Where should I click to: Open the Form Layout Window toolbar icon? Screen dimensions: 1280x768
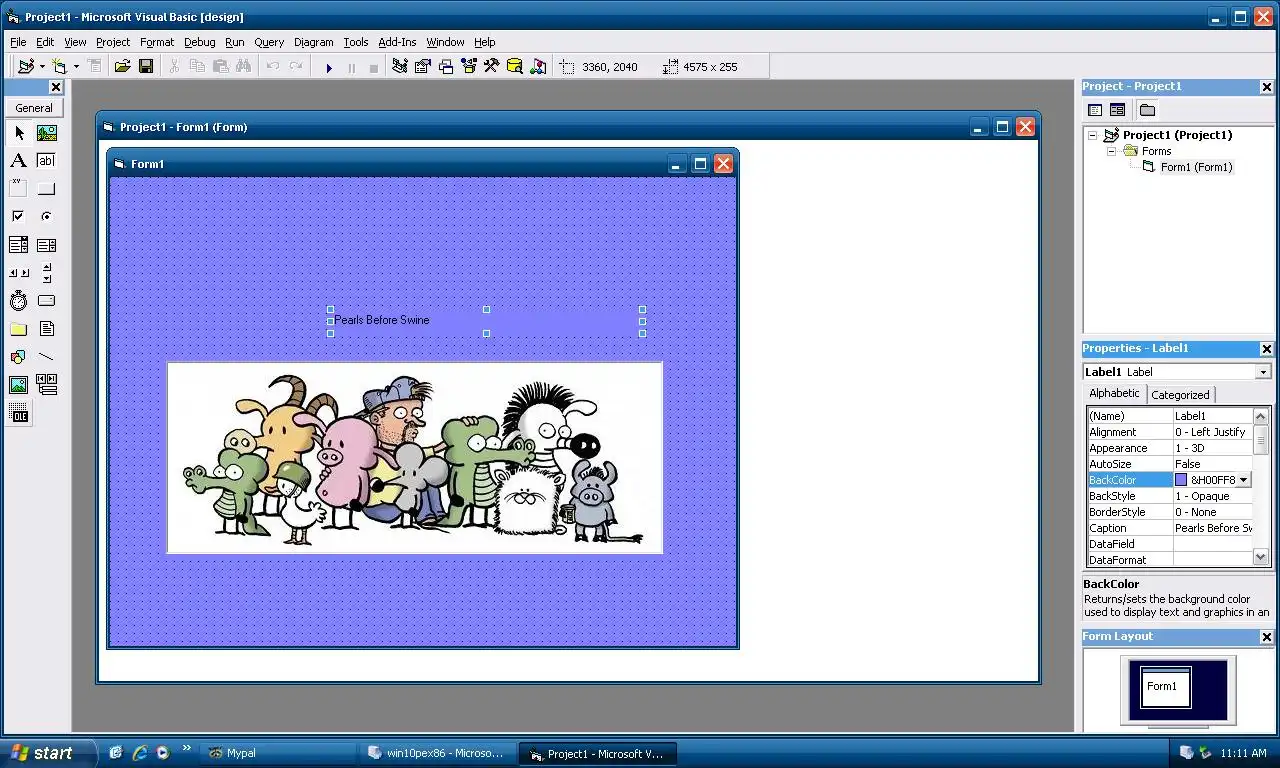tap(446, 67)
